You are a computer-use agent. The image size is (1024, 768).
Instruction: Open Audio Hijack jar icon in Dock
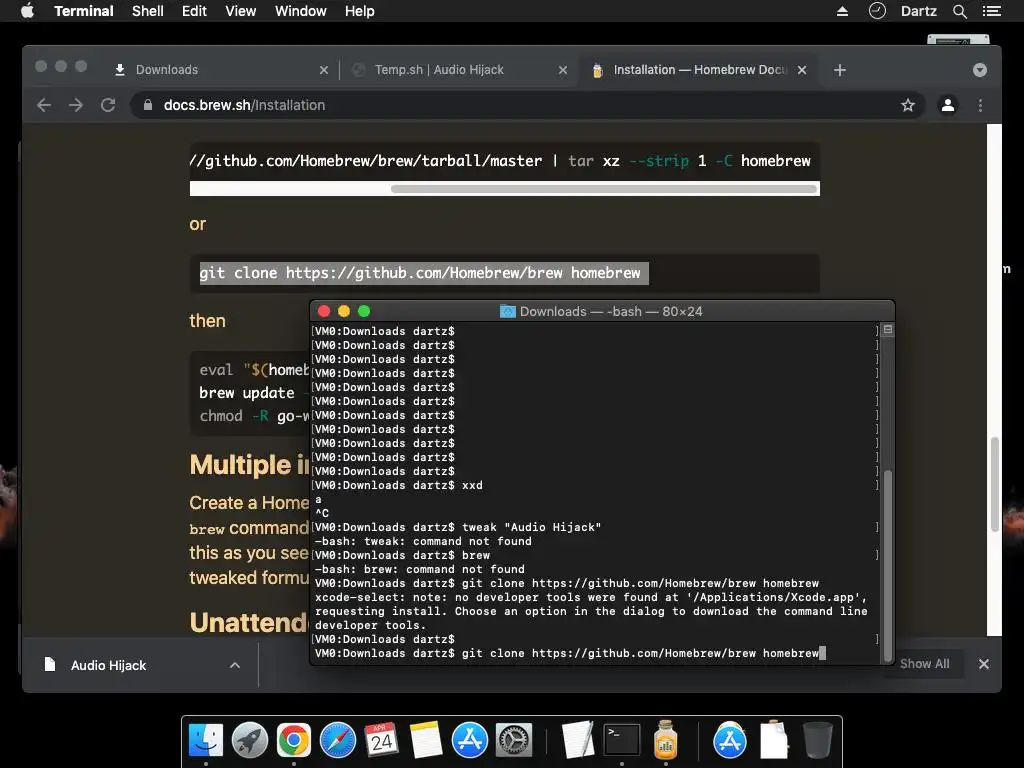pos(665,741)
